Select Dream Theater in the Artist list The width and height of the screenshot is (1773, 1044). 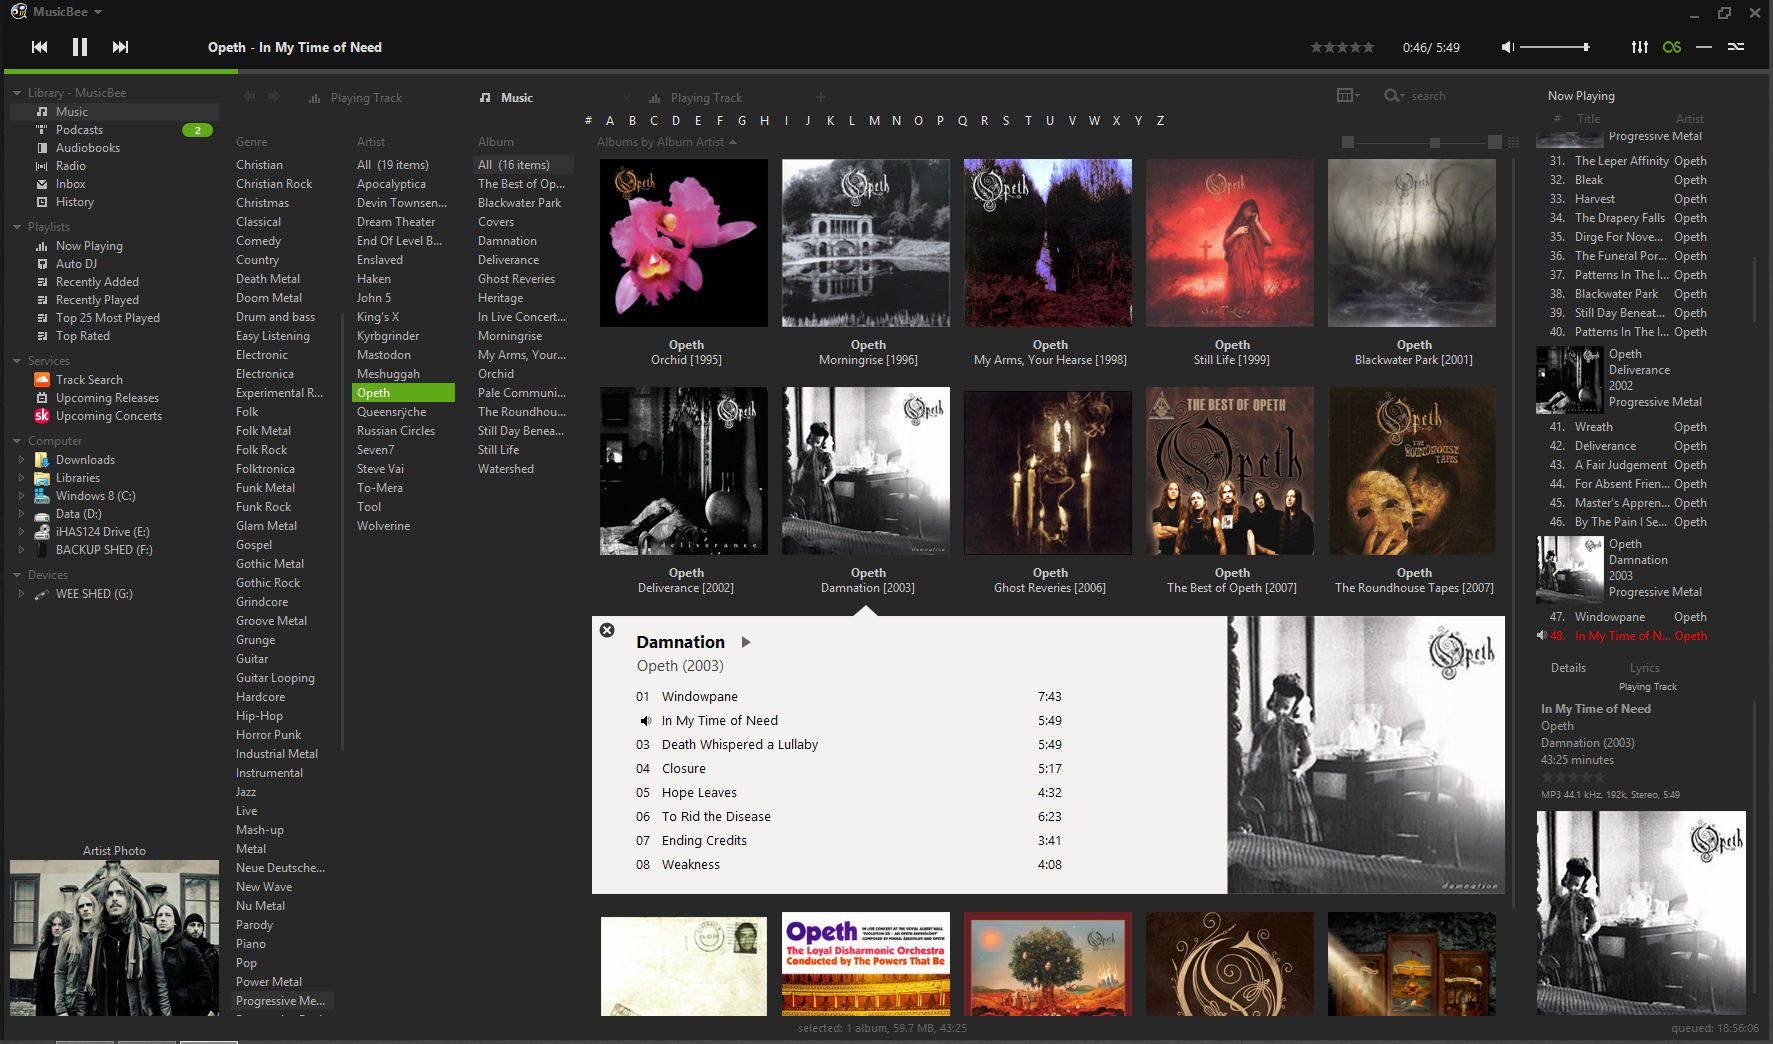[396, 222]
